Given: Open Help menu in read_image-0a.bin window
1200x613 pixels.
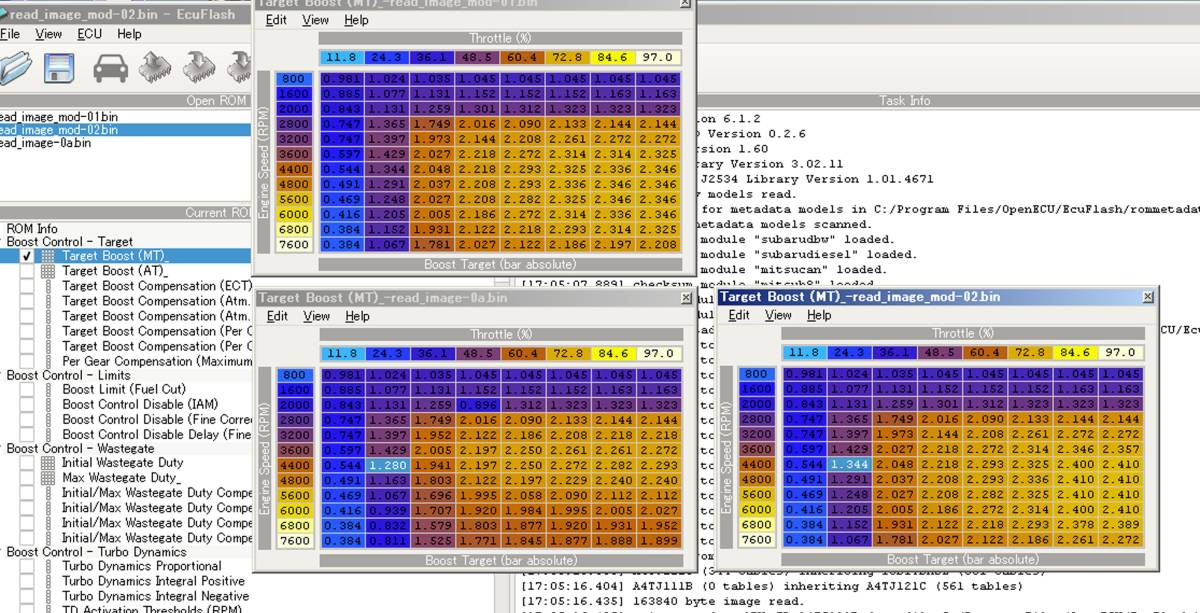Looking at the screenshot, I should click(x=357, y=316).
